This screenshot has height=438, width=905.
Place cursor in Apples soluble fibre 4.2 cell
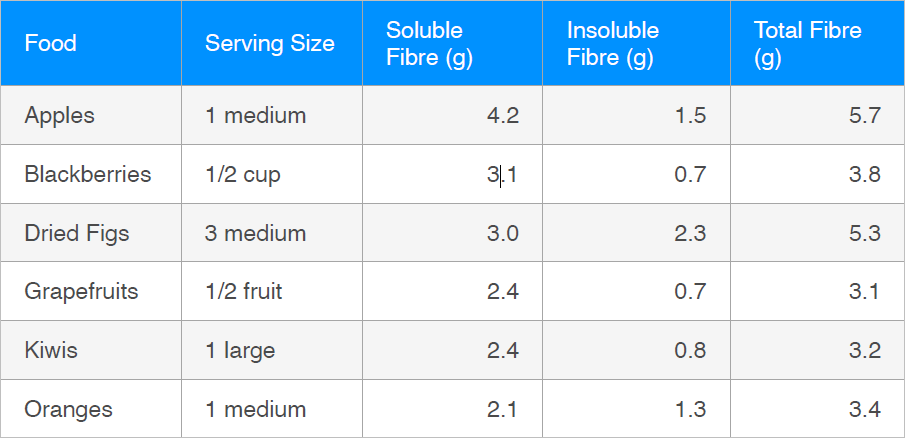click(x=452, y=115)
